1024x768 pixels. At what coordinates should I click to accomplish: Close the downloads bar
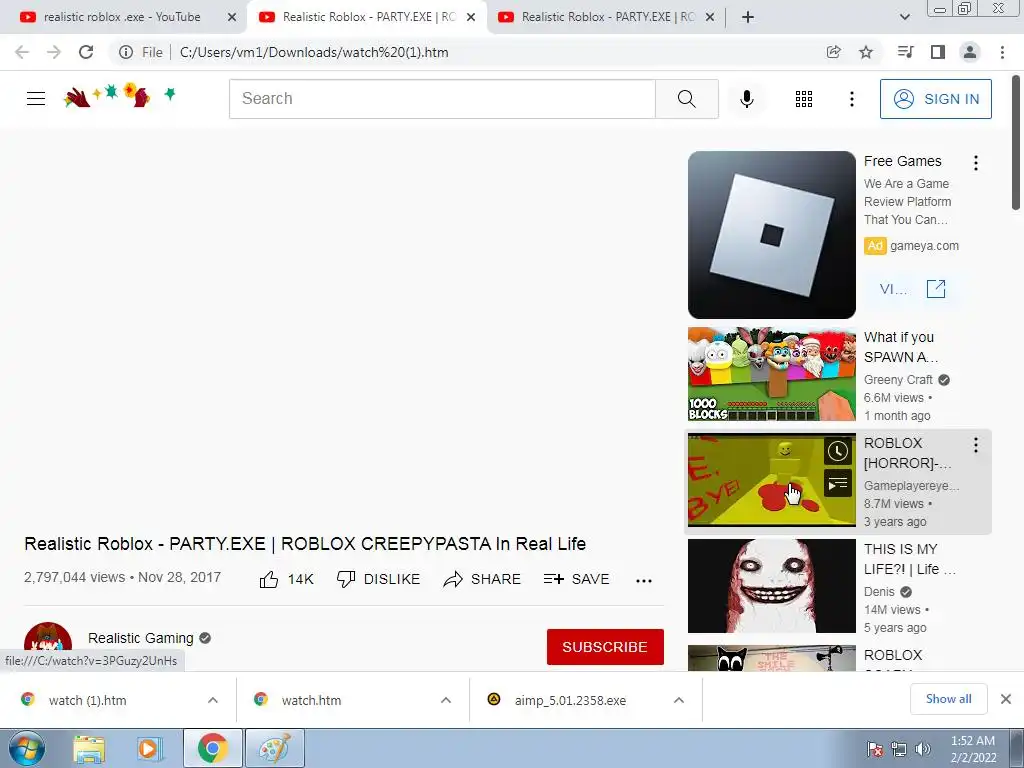1006,699
